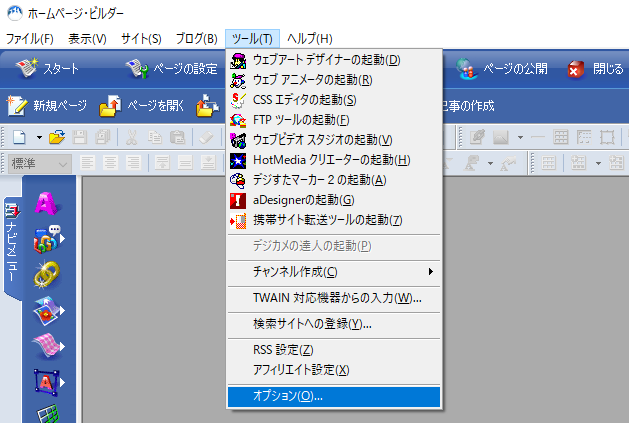The height and width of the screenshot is (423, 629).
Task: Click the highlighted オプション(O)... entry
Action: tap(334, 397)
